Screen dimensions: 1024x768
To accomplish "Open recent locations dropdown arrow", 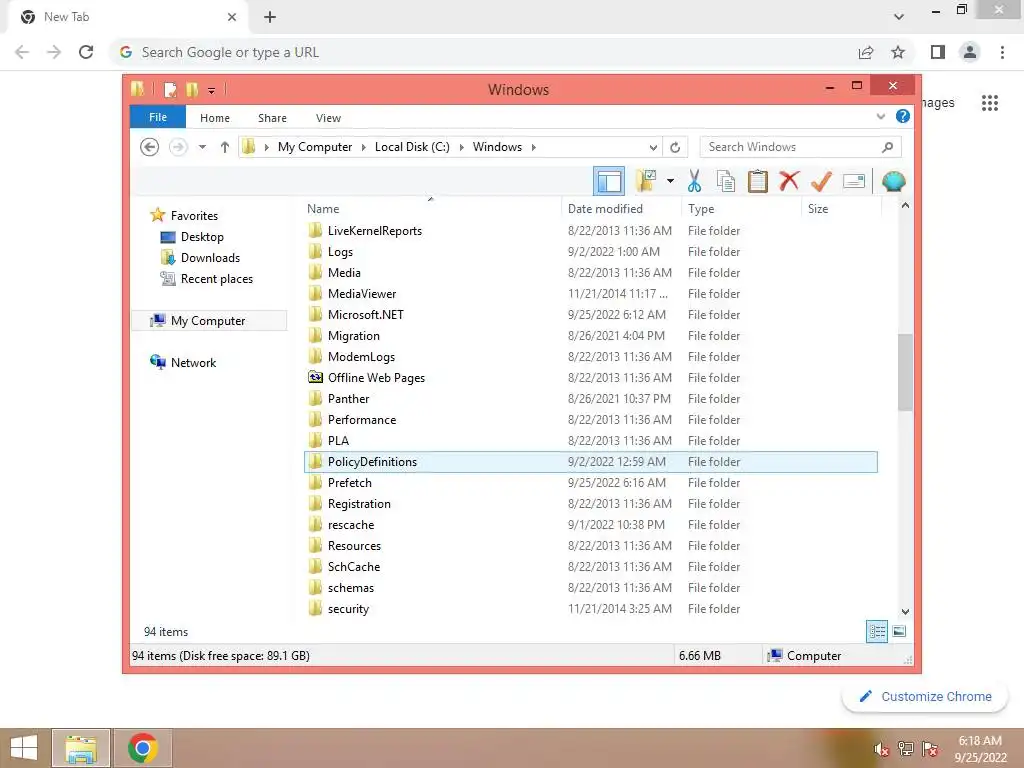I will coord(202,147).
